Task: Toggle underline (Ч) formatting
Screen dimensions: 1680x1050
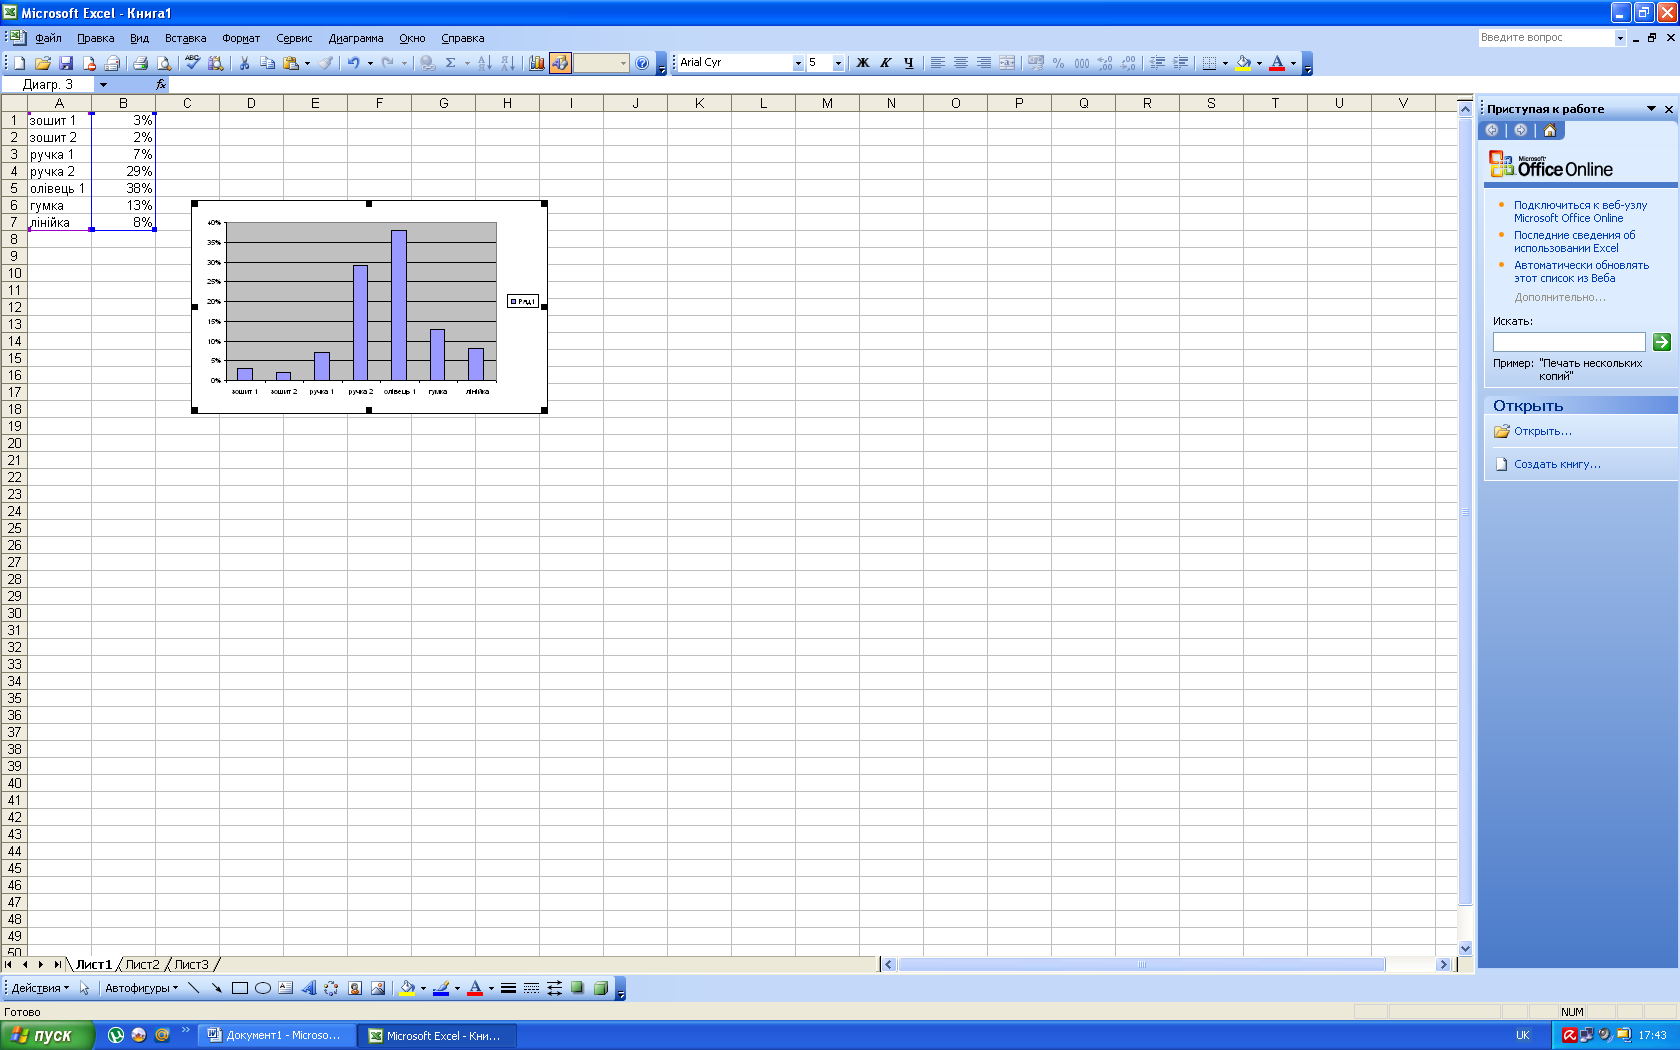Action: 908,63
